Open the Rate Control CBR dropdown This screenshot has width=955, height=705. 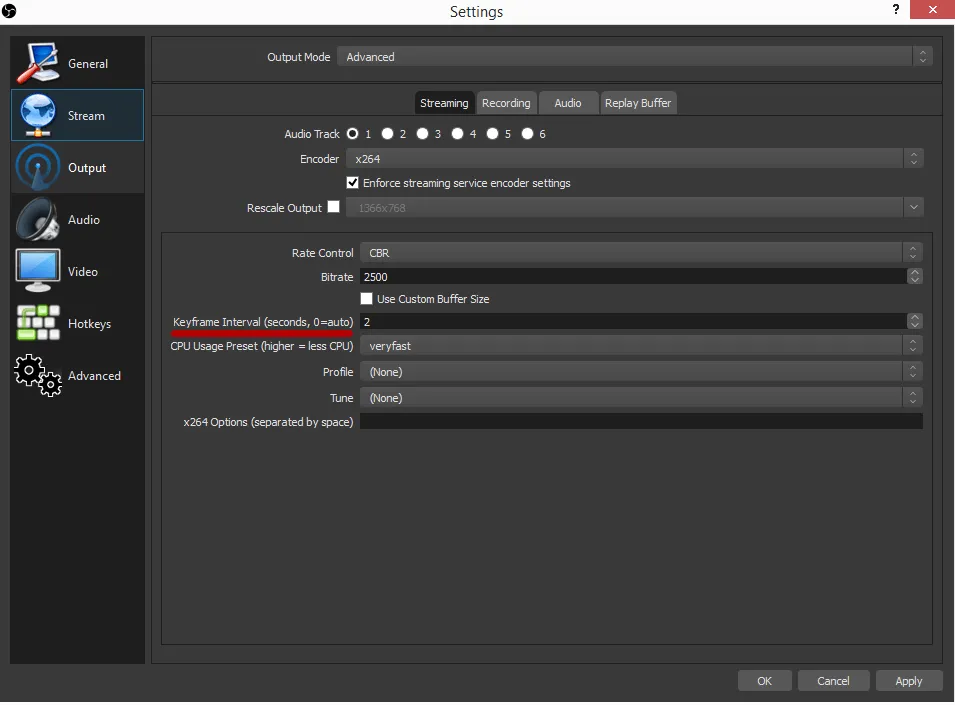pos(641,253)
